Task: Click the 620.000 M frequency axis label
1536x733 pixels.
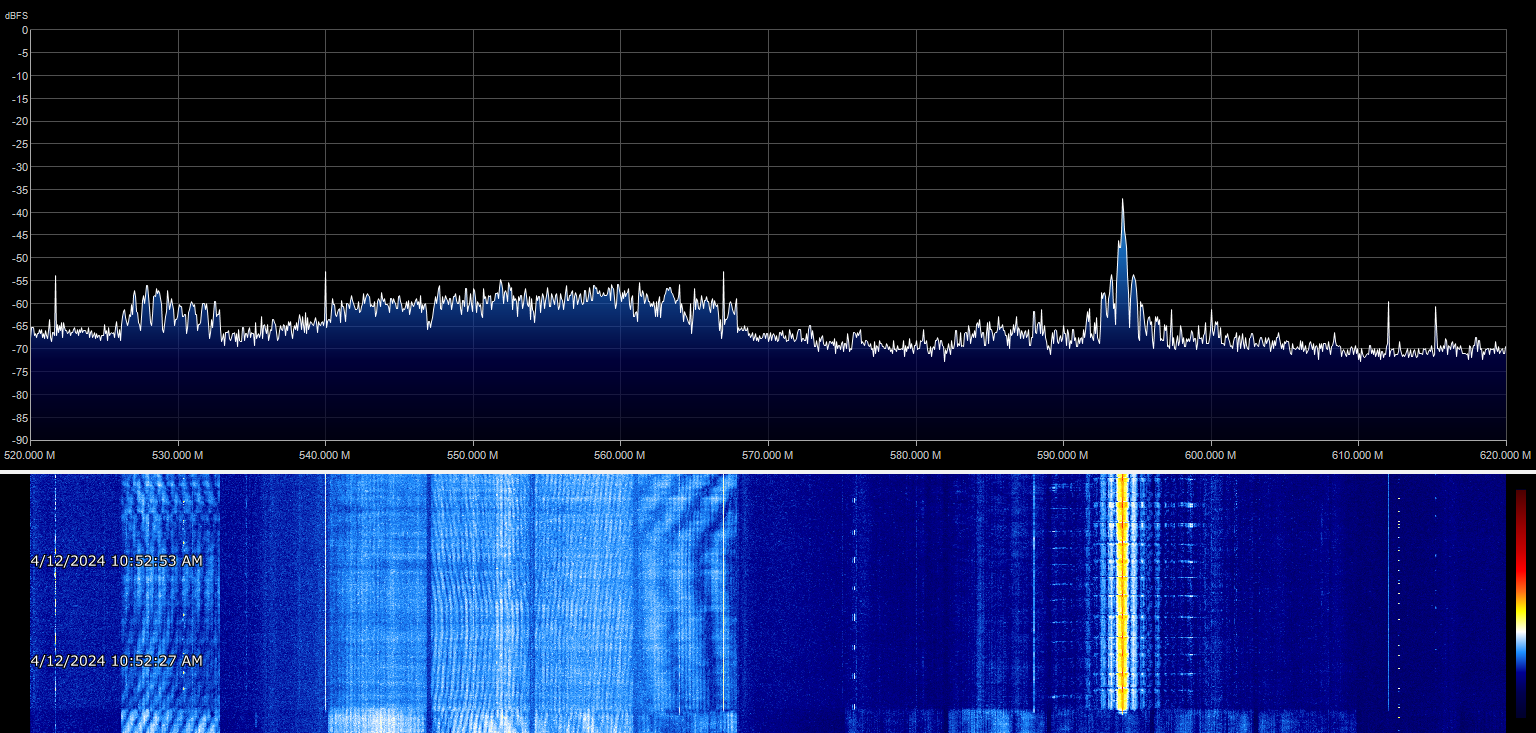Action: click(1505, 455)
